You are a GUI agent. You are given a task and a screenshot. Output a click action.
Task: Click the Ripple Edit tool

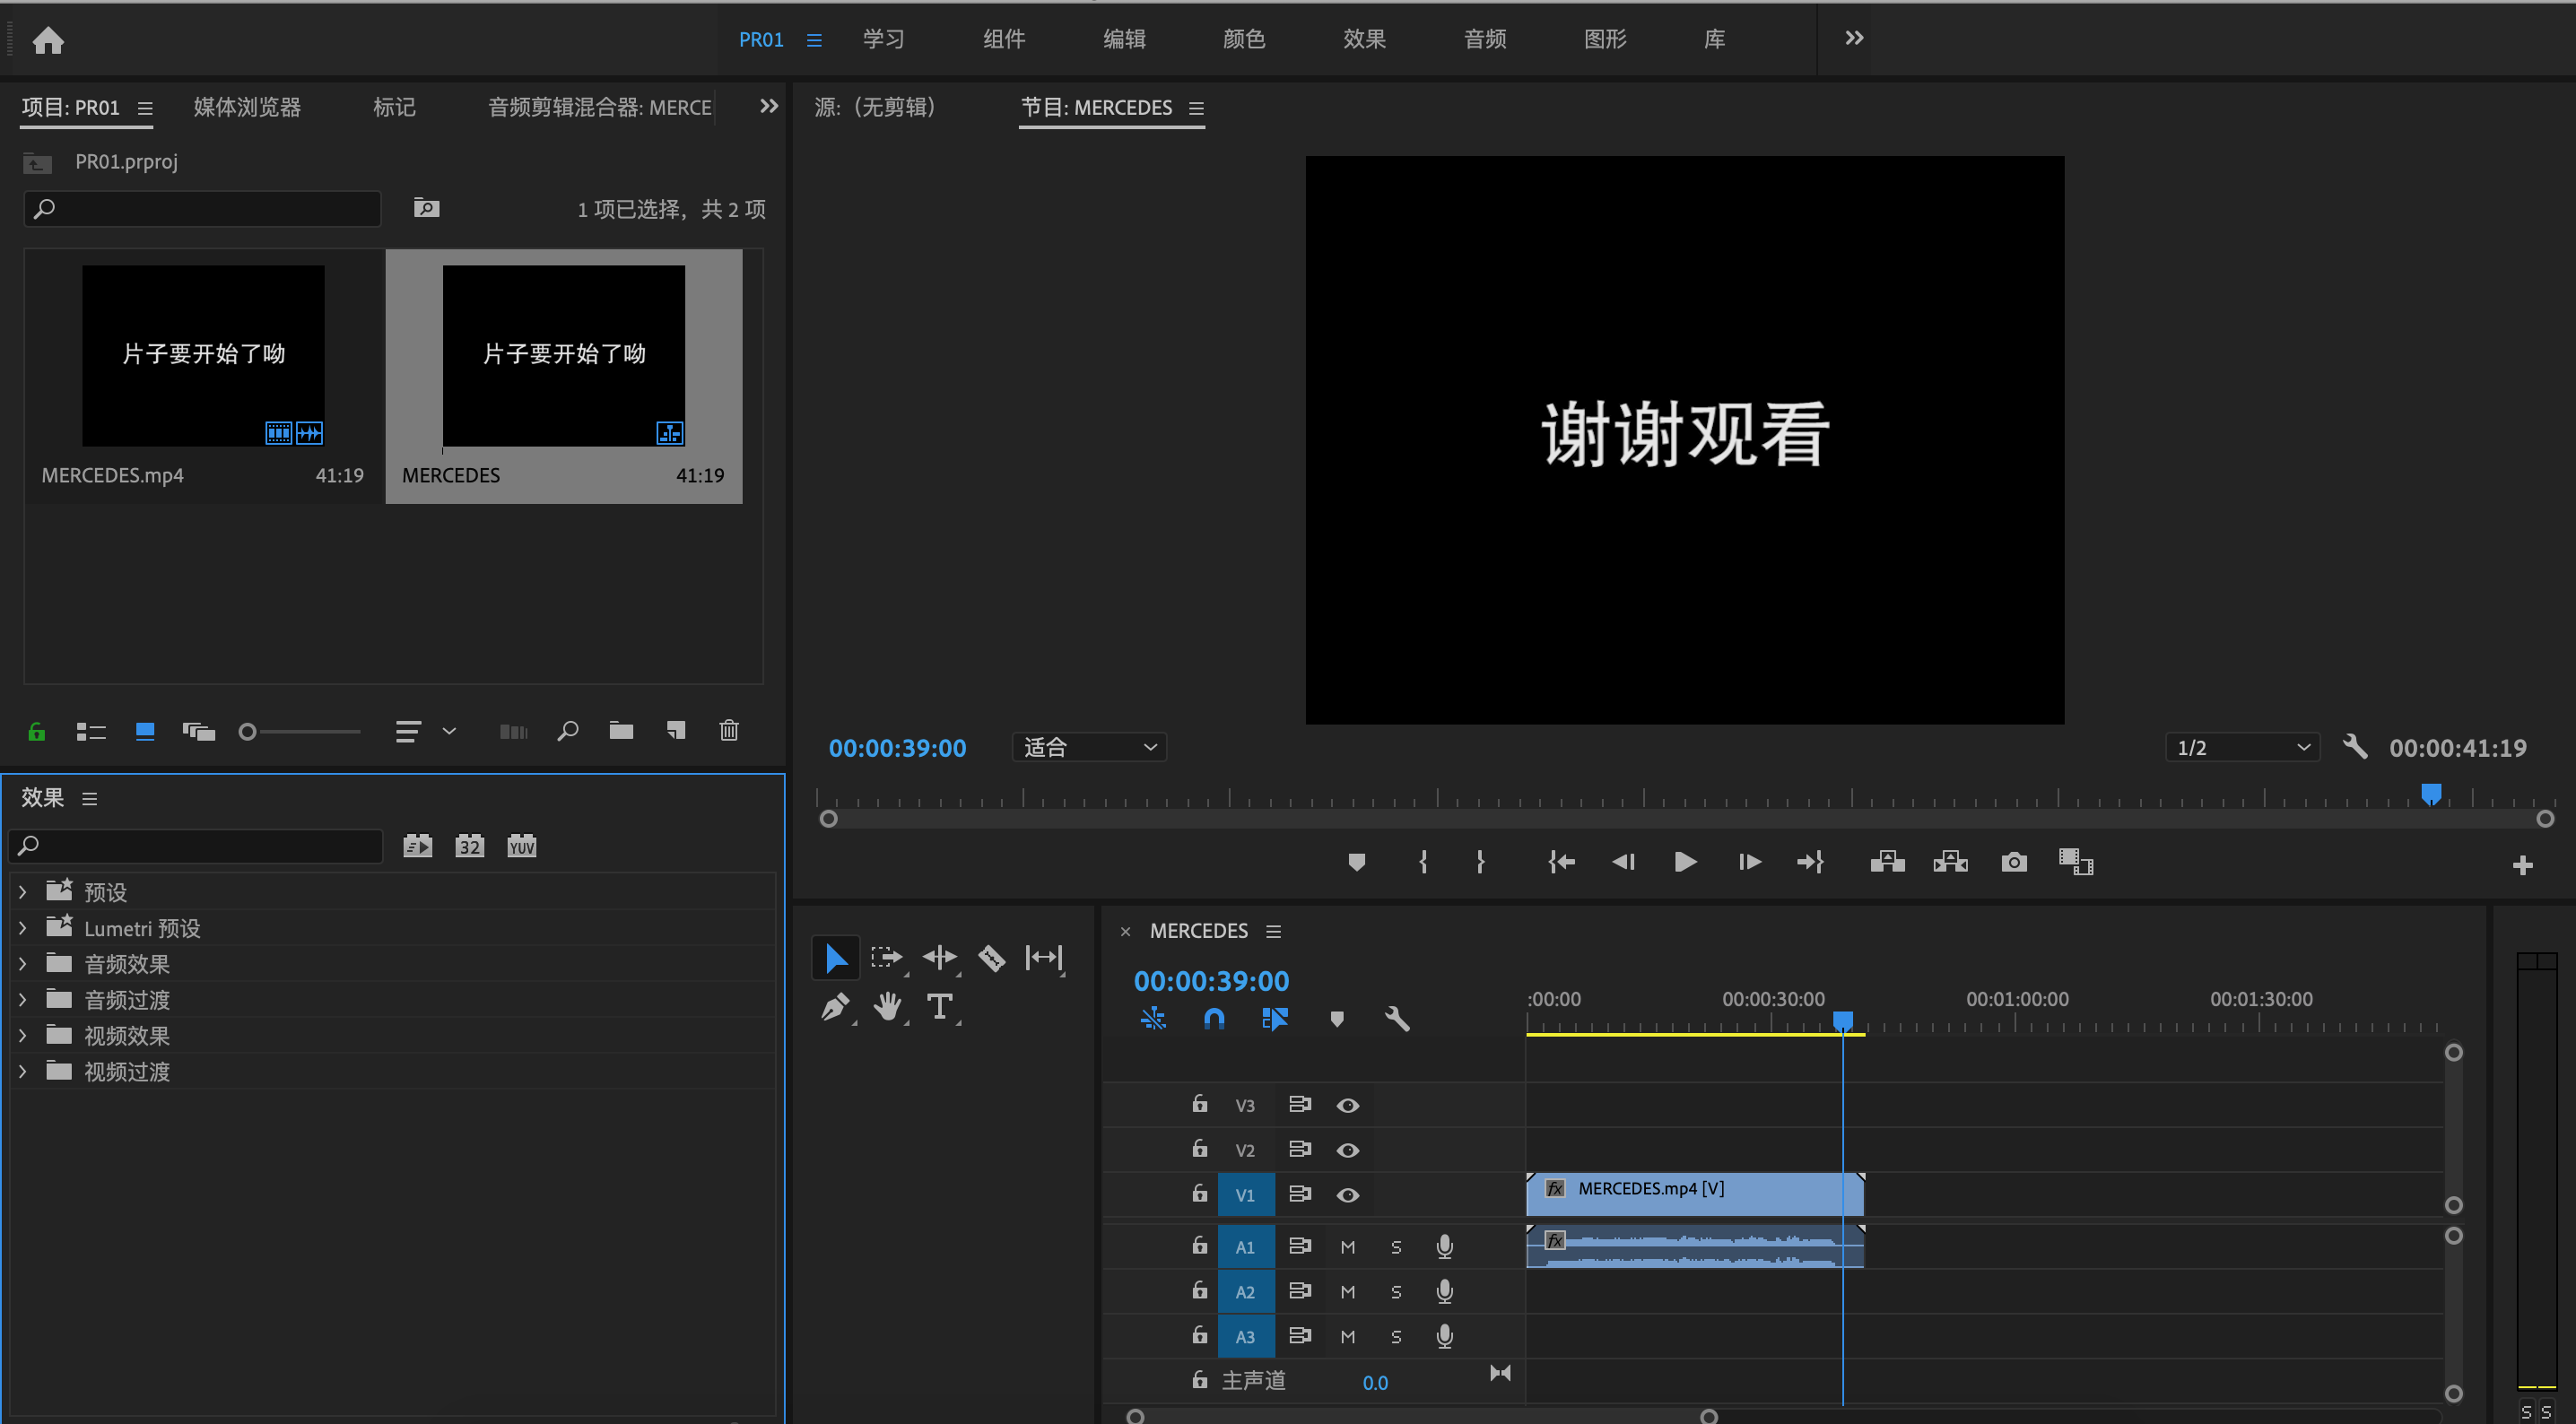click(x=939, y=958)
